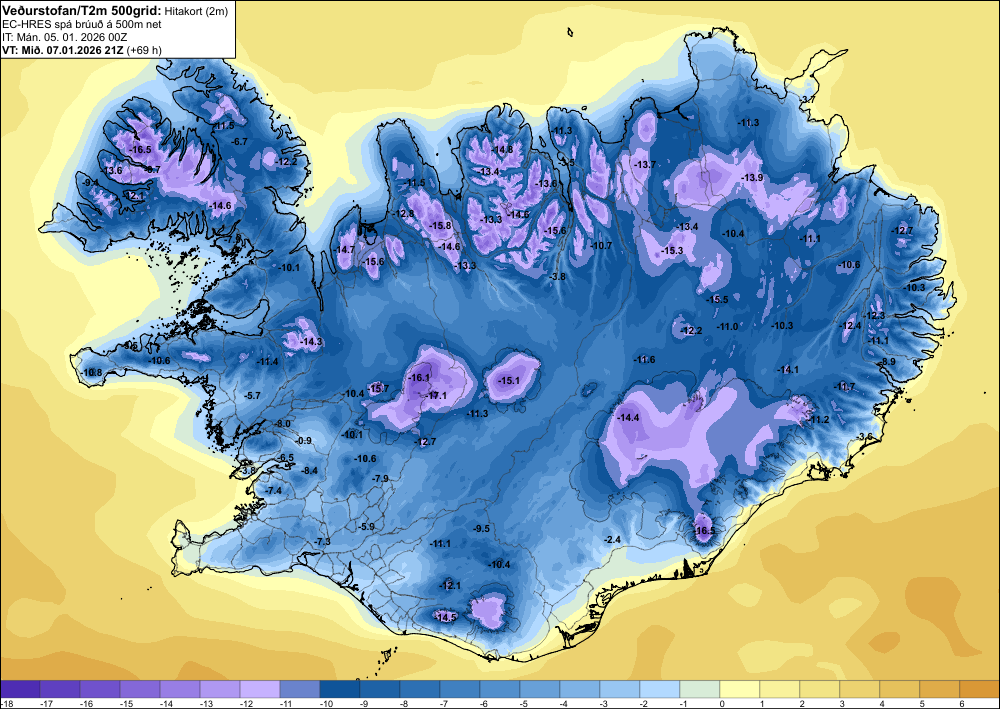
Task: Click the -7.9 temperature value
Action: [x=380, y=478]
